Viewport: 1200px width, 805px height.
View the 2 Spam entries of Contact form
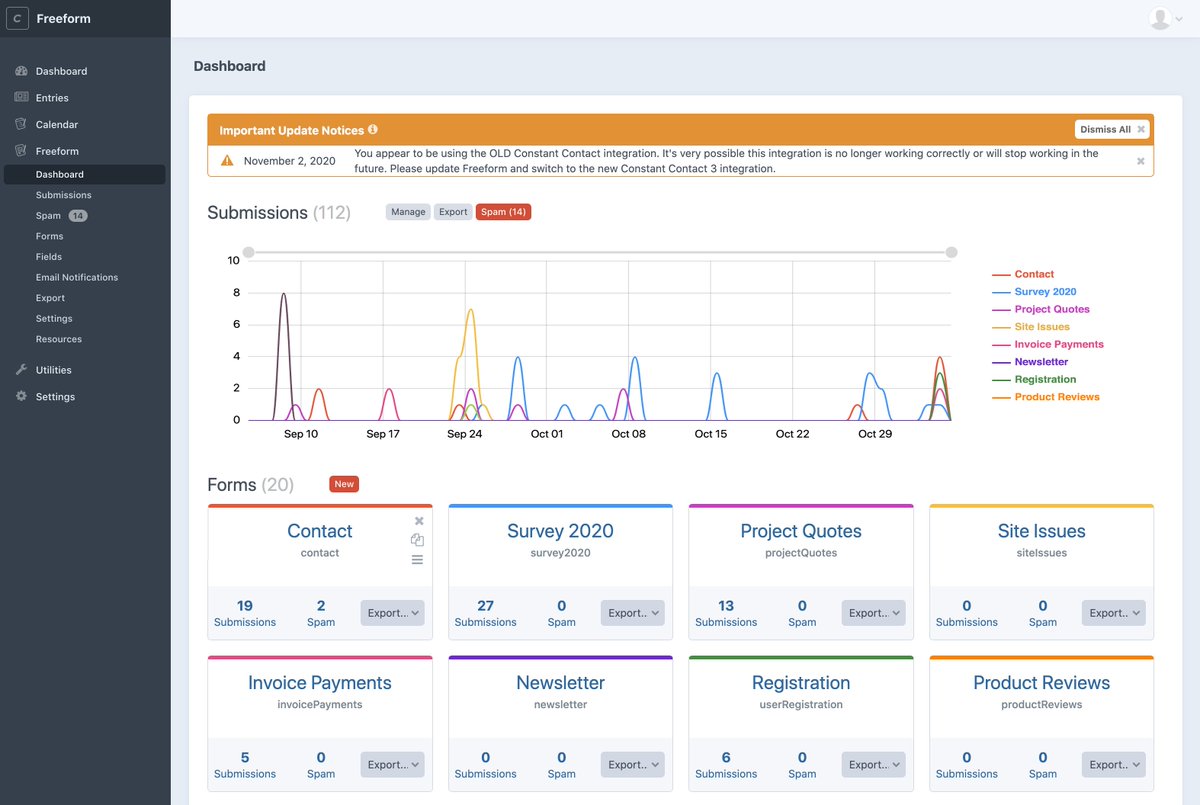321,613
